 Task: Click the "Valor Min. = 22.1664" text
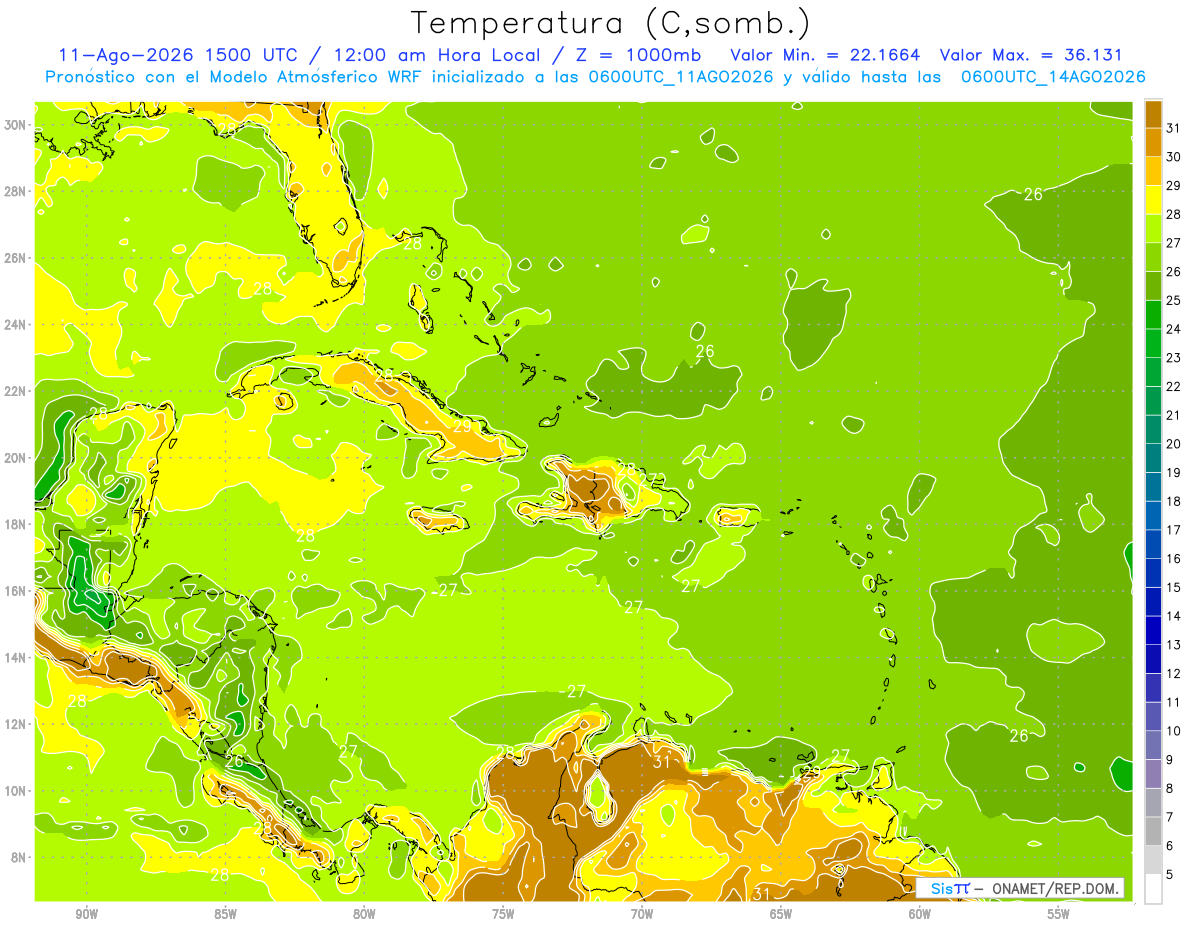coord(825,55)
